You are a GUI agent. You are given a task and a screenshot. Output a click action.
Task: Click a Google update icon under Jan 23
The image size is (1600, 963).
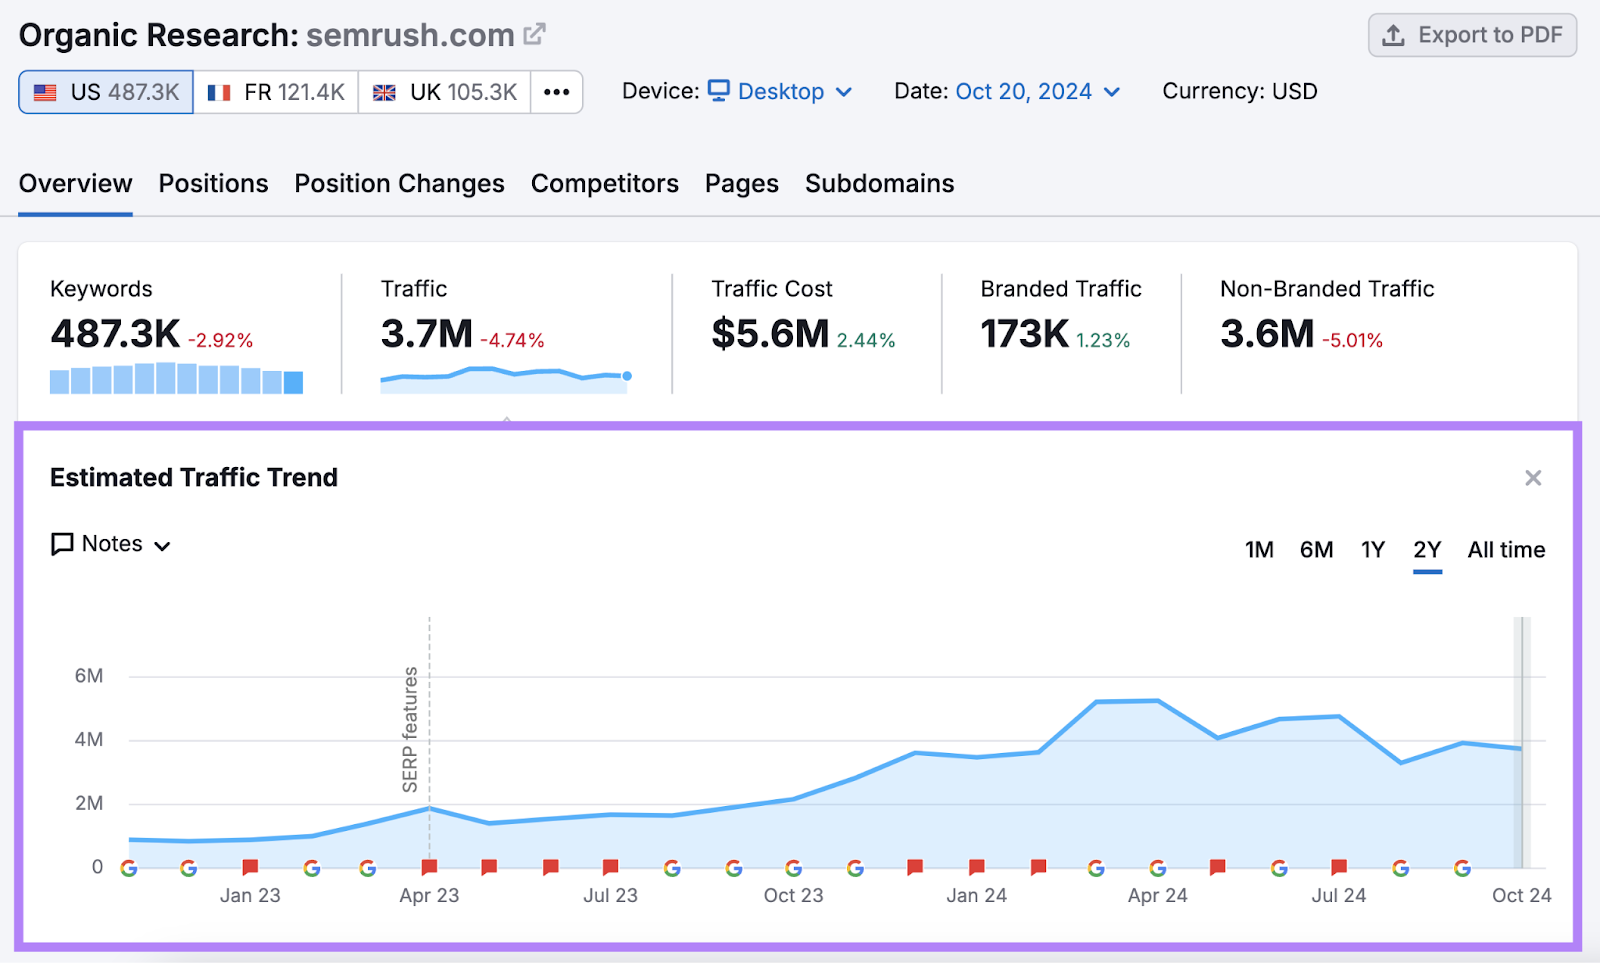tap(190, 868)
